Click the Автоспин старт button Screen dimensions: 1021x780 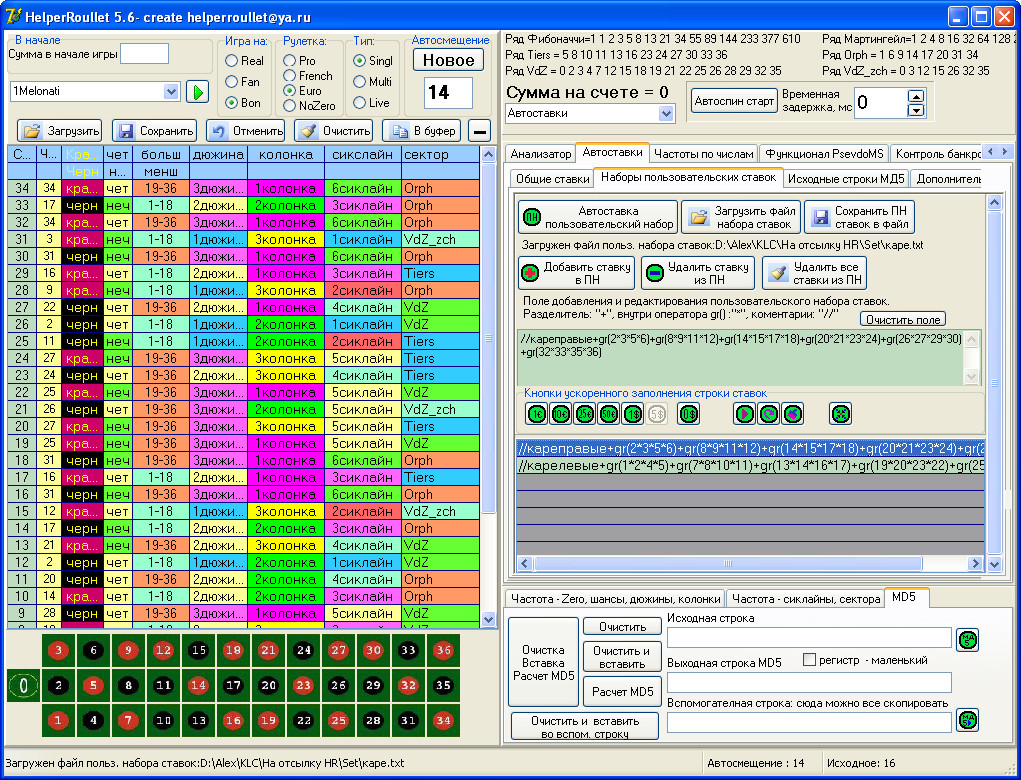click(734, 102)
